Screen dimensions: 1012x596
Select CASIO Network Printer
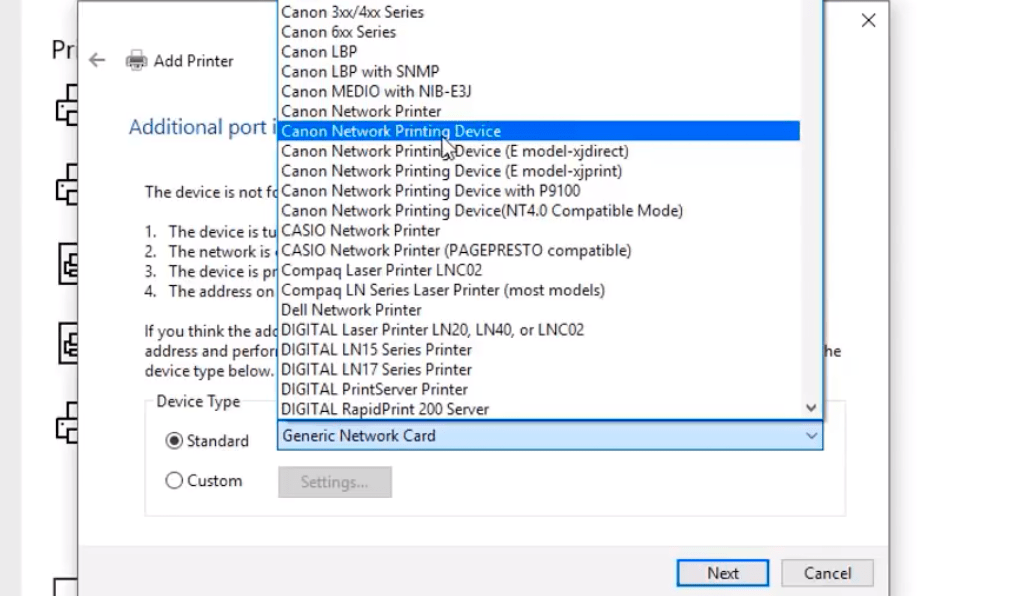pos(539,231)
